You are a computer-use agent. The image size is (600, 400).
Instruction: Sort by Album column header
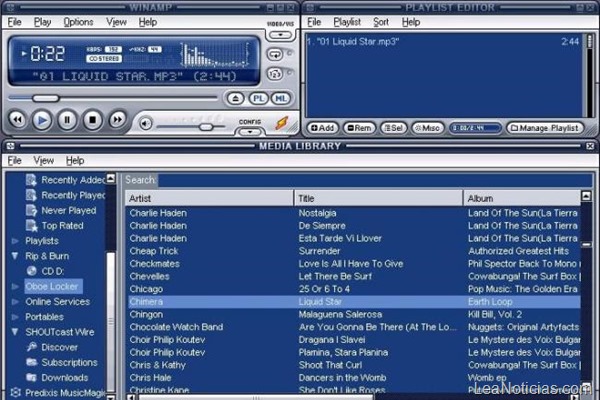[522, 198]
